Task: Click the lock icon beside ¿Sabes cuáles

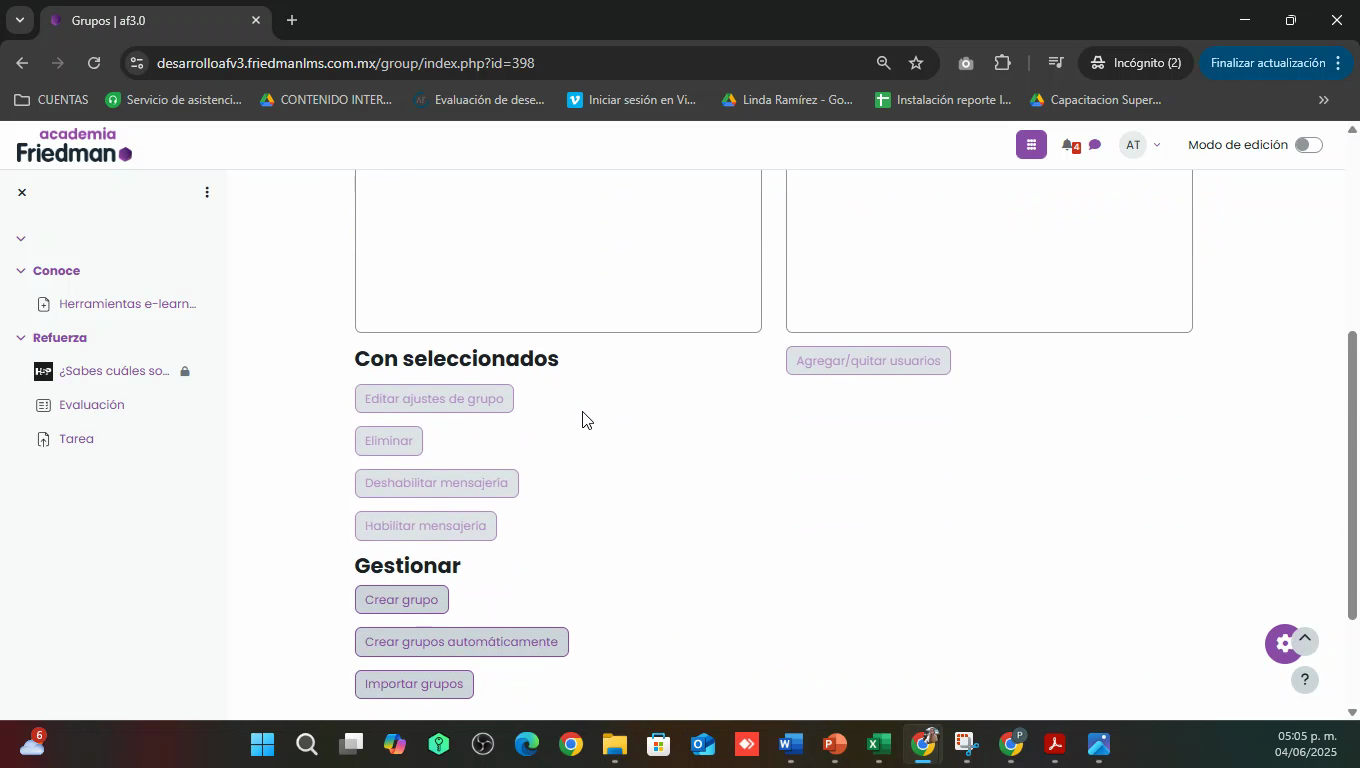Action: (185, 371)
